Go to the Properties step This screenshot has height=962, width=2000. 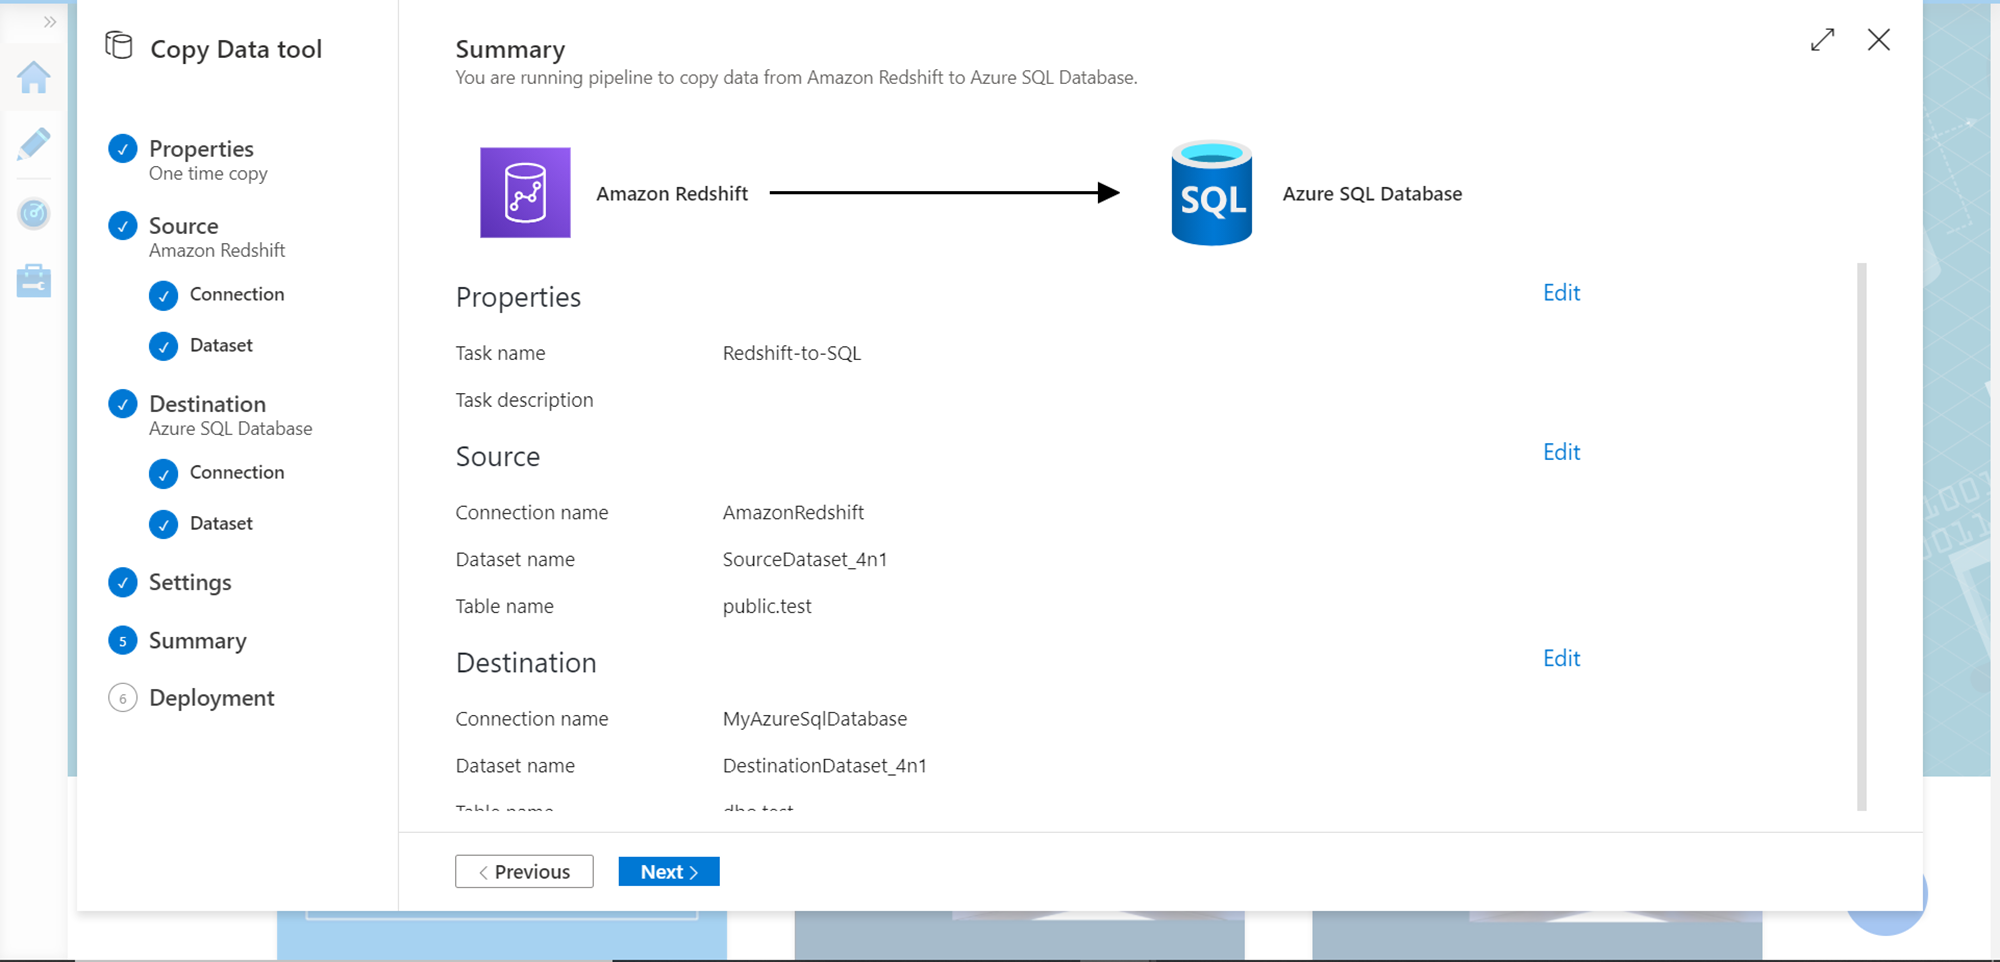[201, 149]
